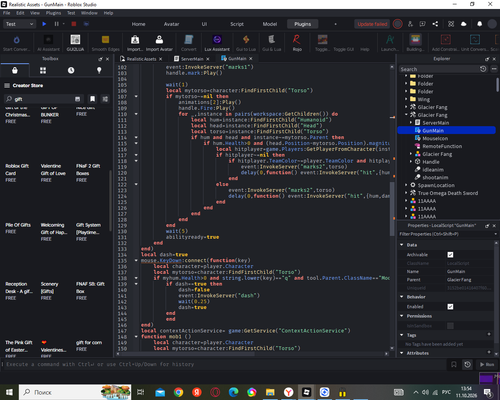Open the Windows Start menu

coord(9,392)
